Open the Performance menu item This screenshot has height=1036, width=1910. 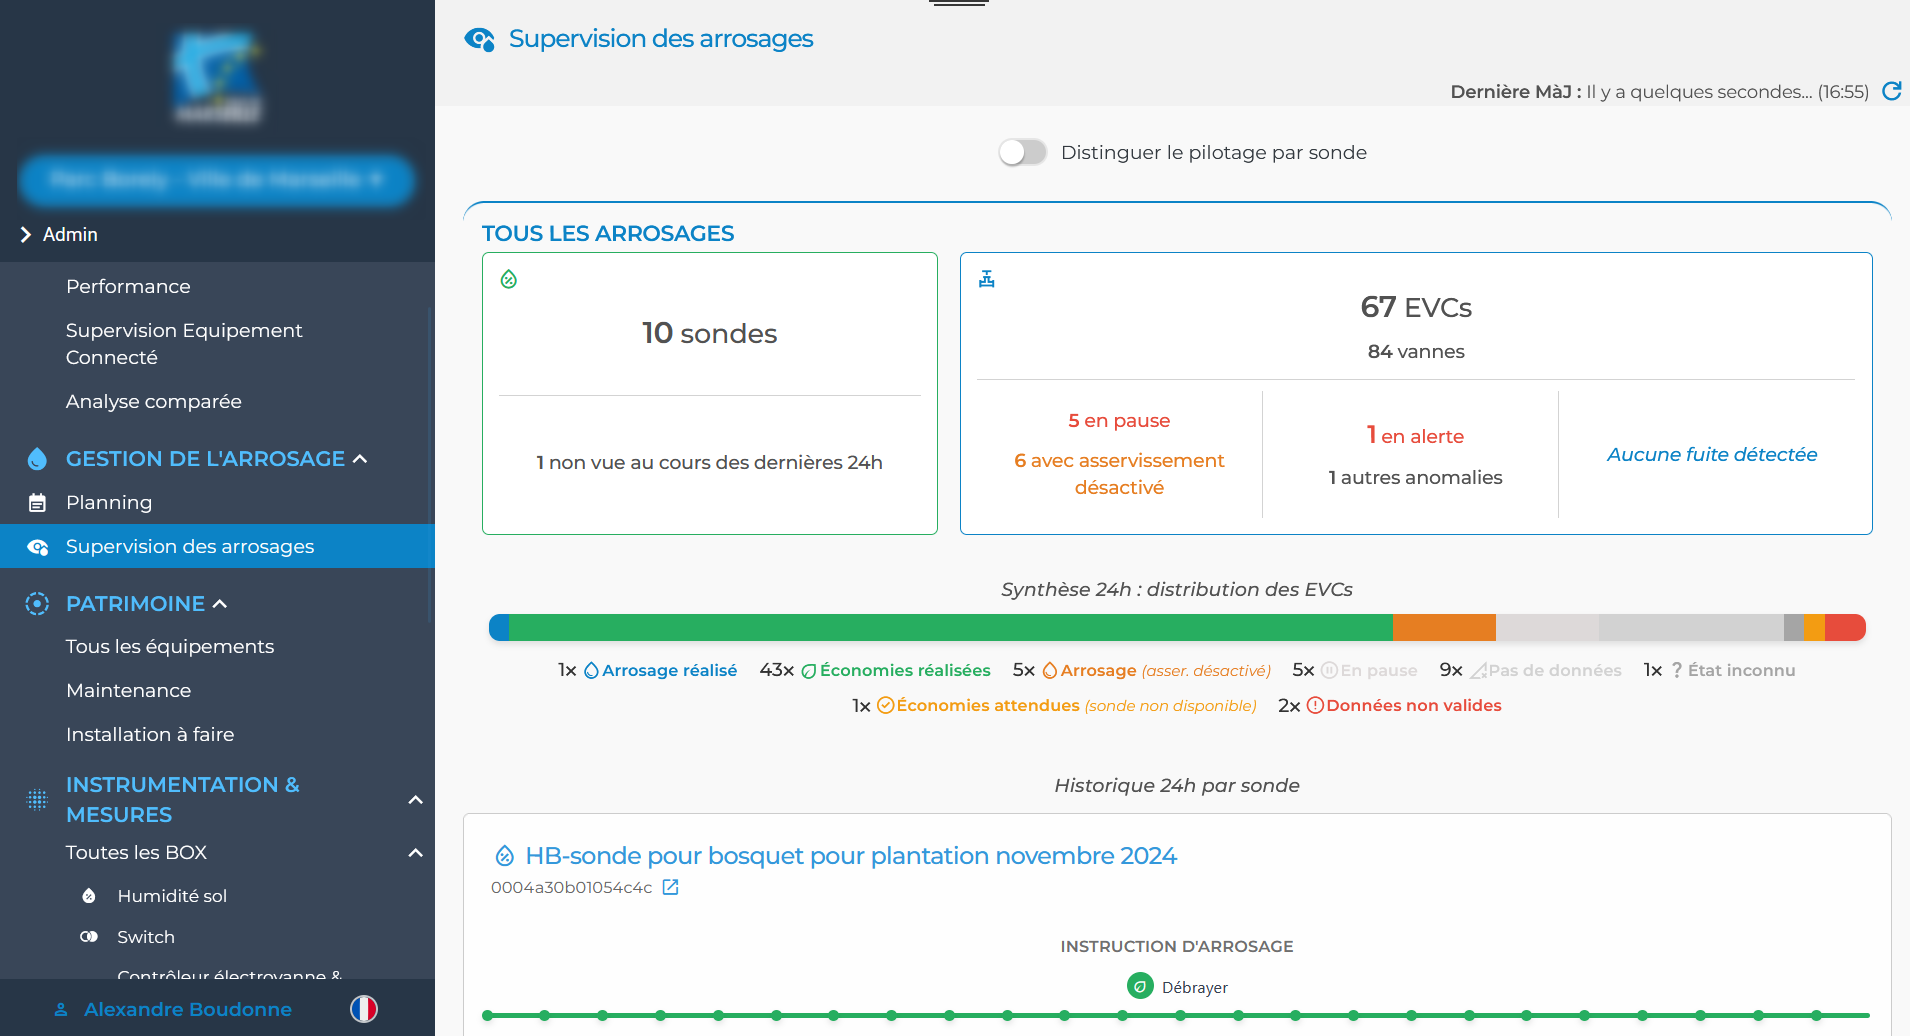tap(128, 287)
